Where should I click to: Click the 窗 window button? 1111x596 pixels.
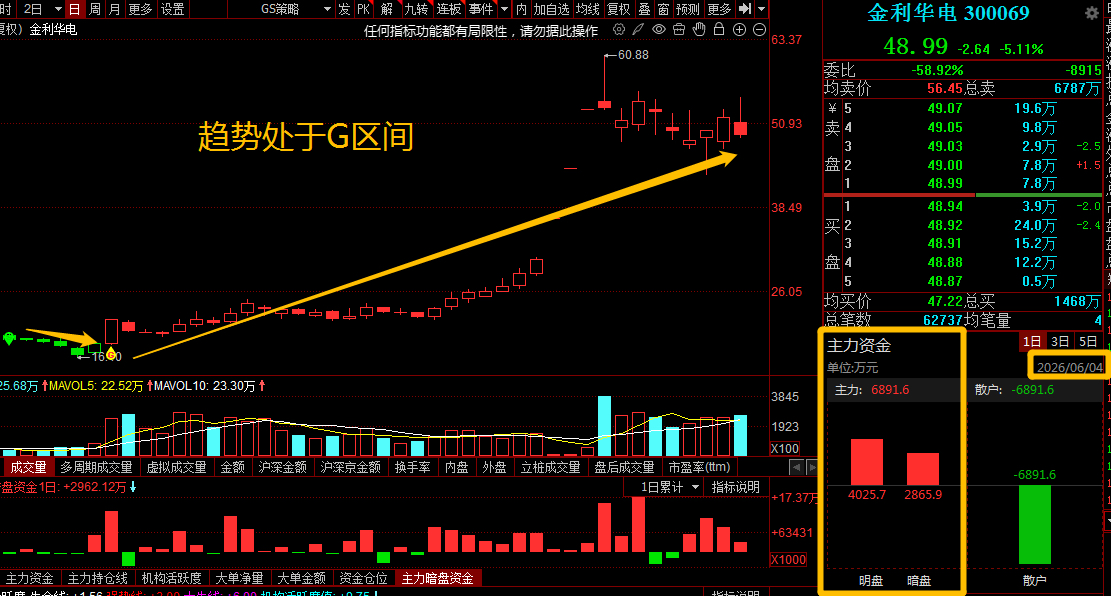click(x=663, y=9)
